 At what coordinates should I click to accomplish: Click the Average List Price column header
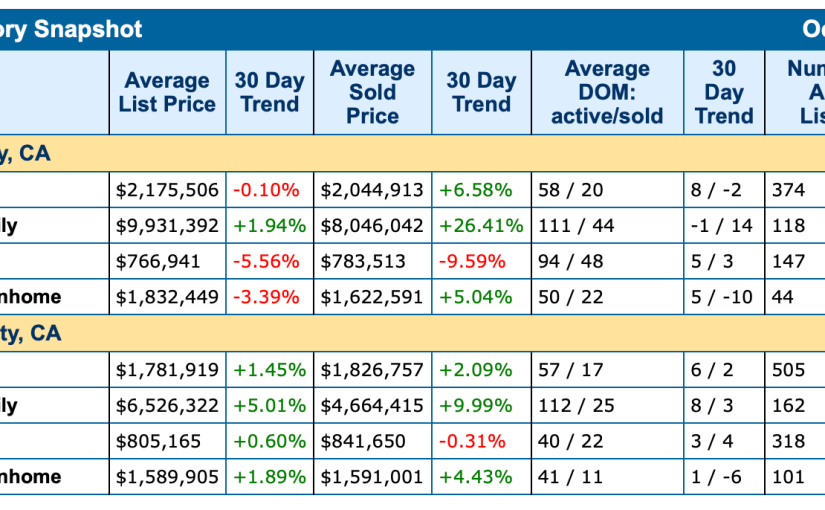[167, 92]
